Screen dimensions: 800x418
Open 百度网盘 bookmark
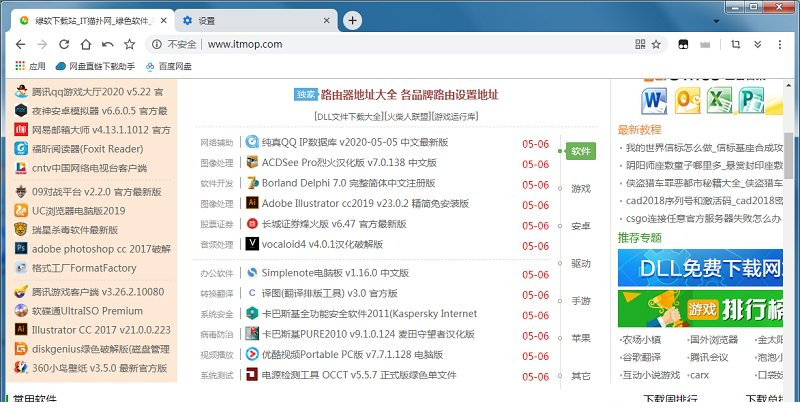click(x=168, y=66)
